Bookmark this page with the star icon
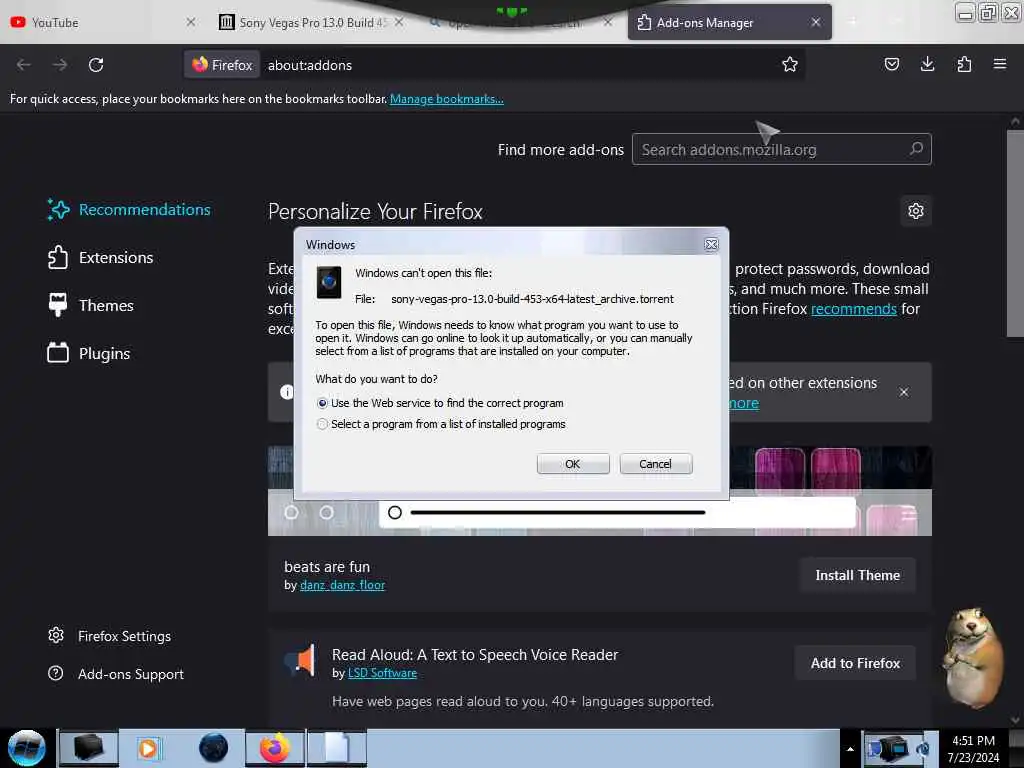 click(x=790, y=64)
